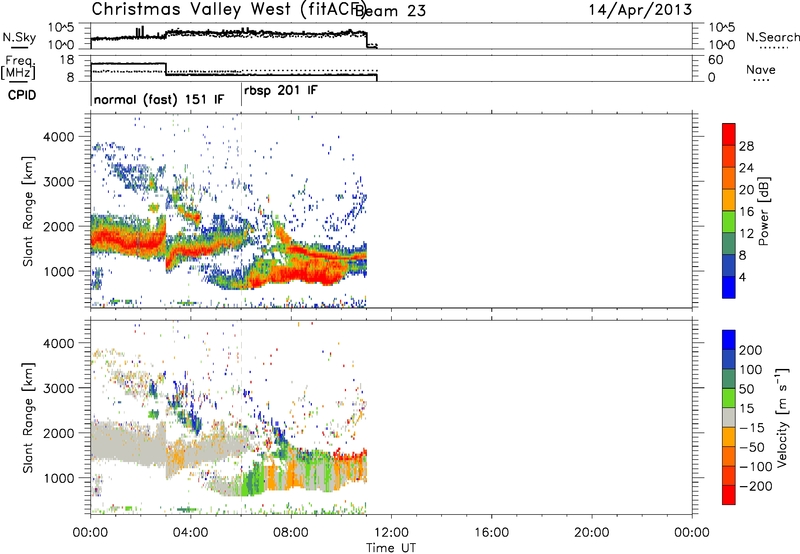Click the frequency step-down in frequency panel
Viewport: 800px width, 554px height.
click(x=166, y=69)
